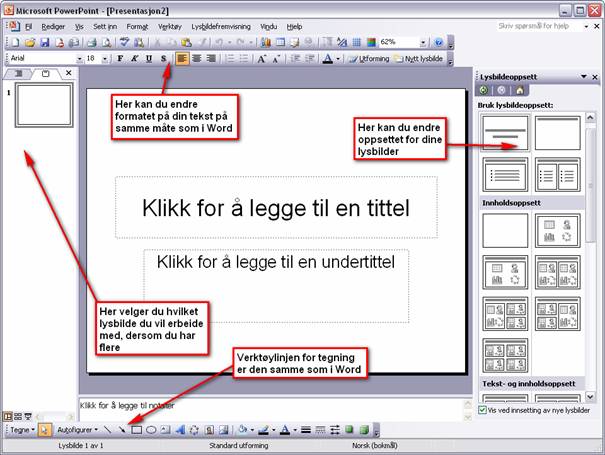Viewport: 605px width, 455px height.
Task: Open the Arial font name dropdown
Action: pos(79,59)
